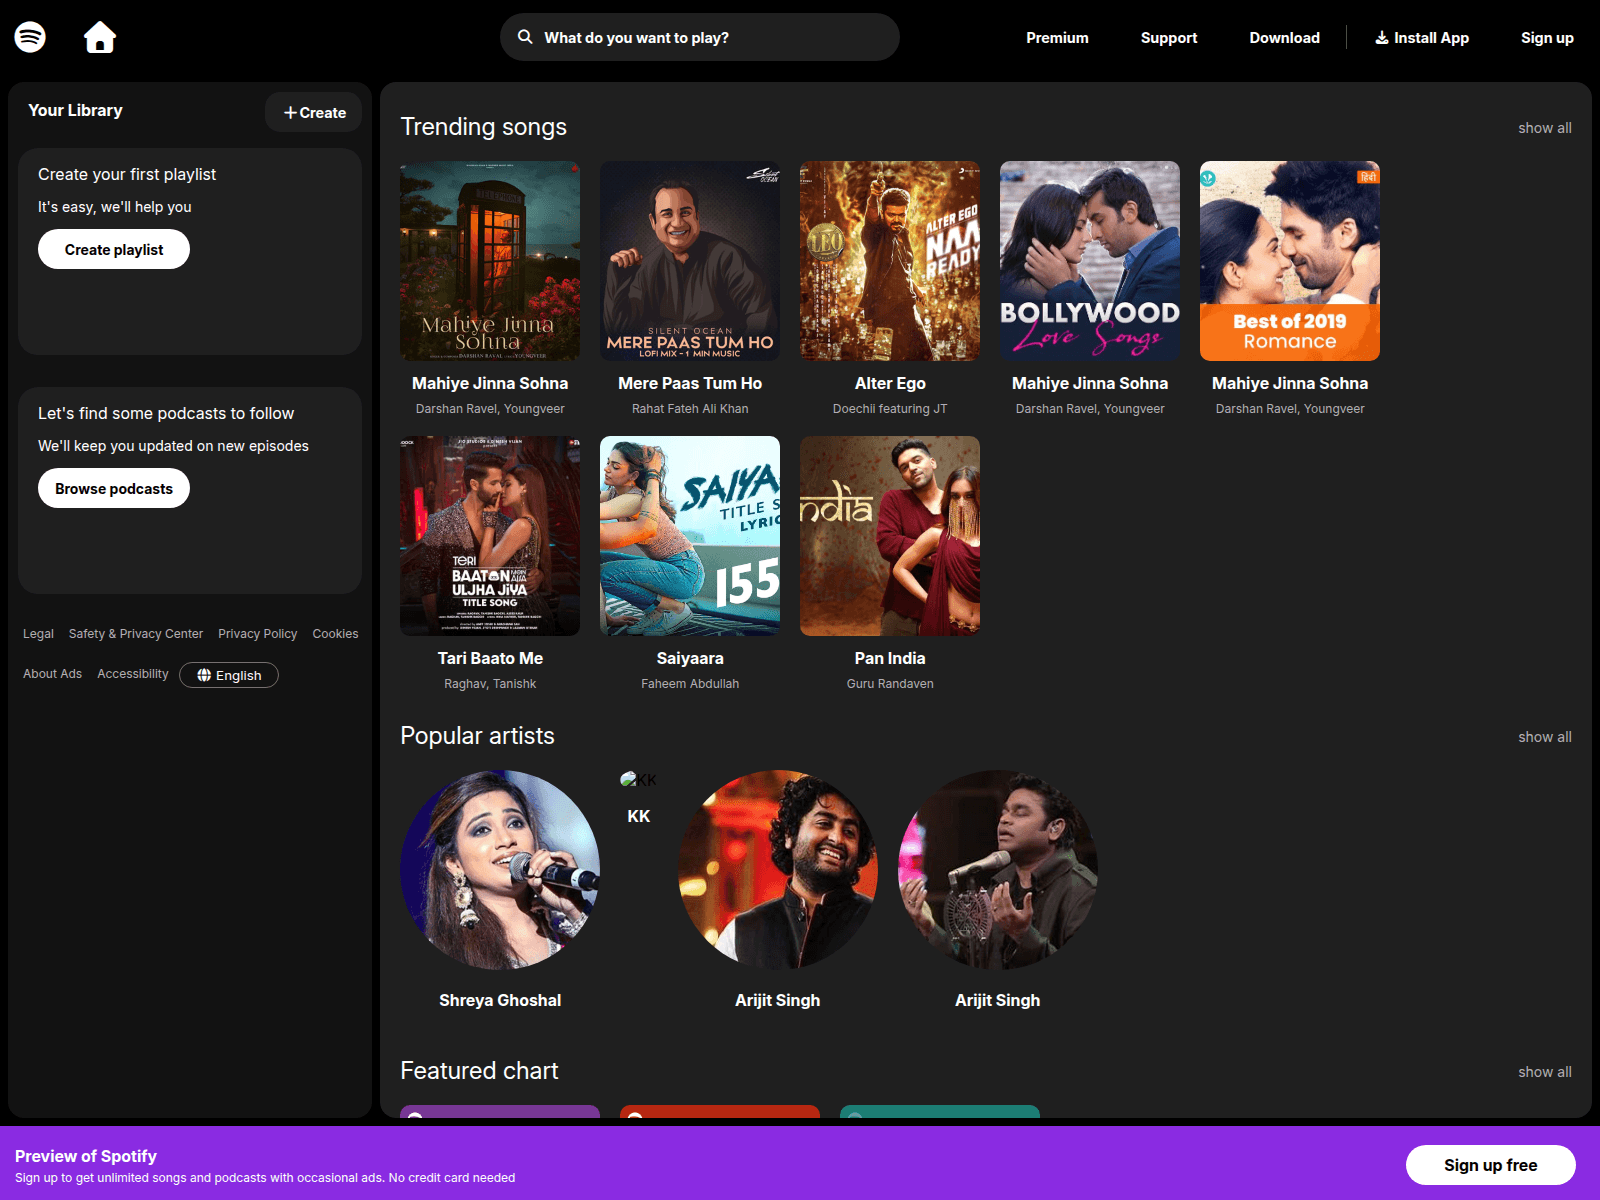Click 'Doechii featuring JT' text
The height and width of the screenshot is (1200, 1600).
pos(890,409)
